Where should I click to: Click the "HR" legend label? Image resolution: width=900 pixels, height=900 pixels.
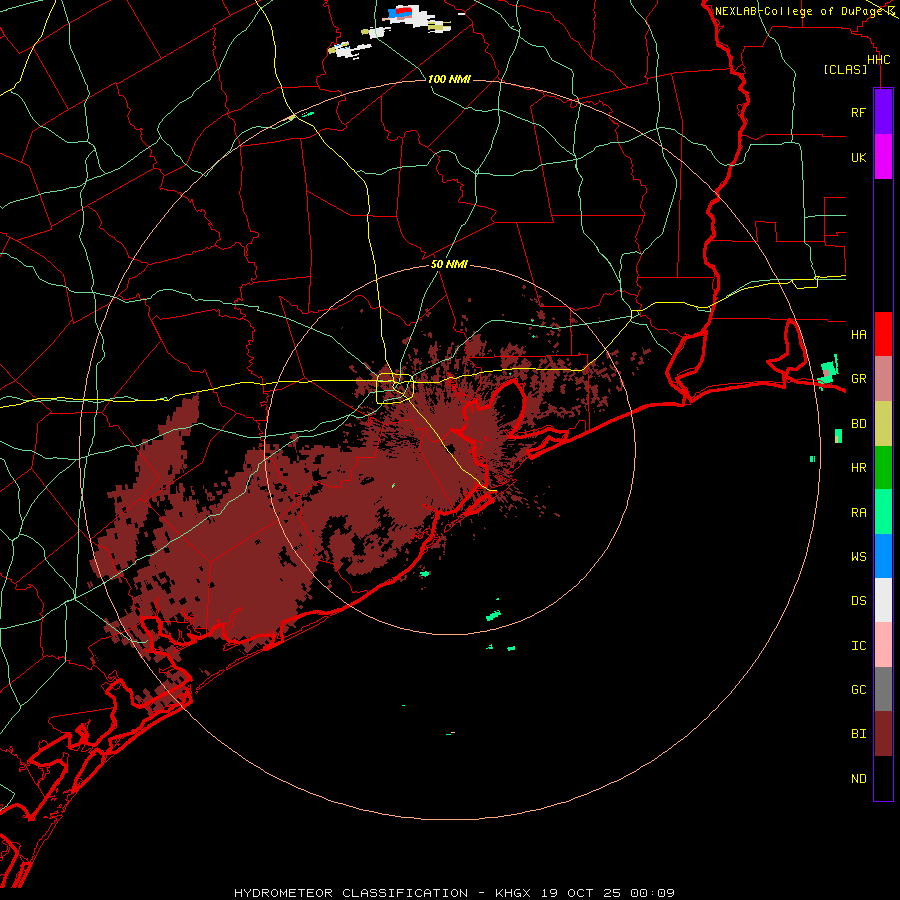(x=858, y=468)
